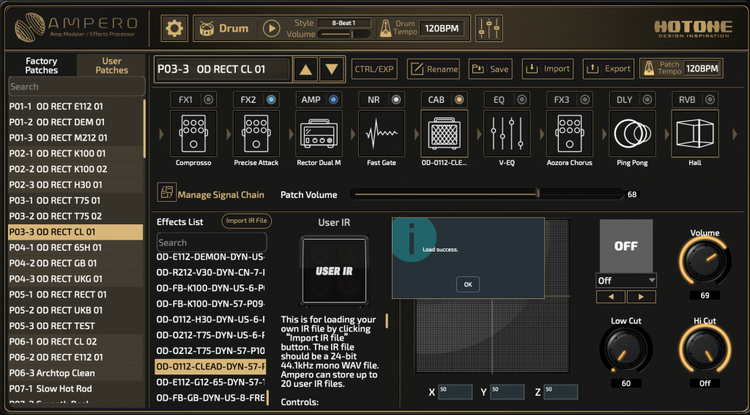Click the next mic arrow button
The height and width of the screenshot is (415, 750).
click(641, 297)
